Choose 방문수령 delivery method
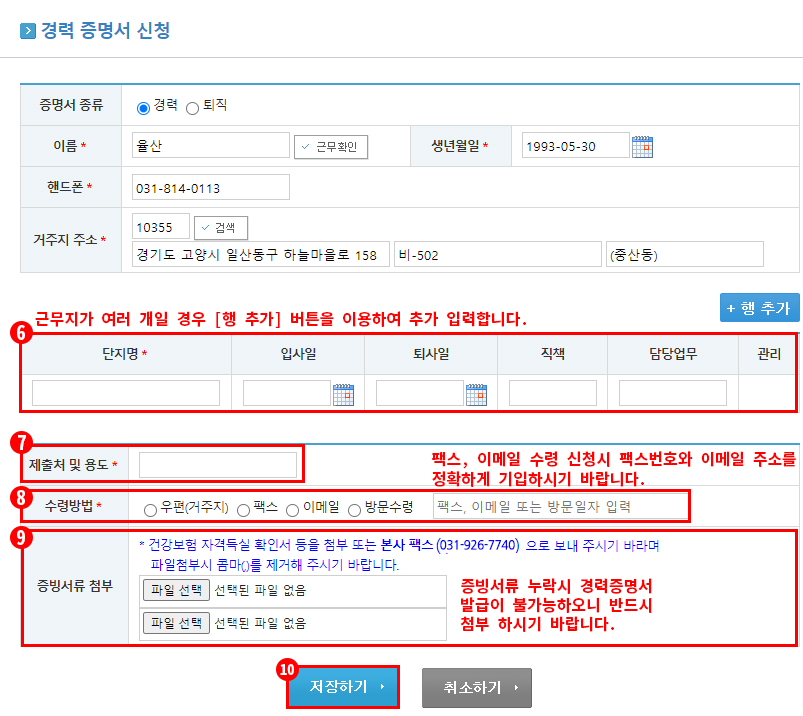 point(354,510)
